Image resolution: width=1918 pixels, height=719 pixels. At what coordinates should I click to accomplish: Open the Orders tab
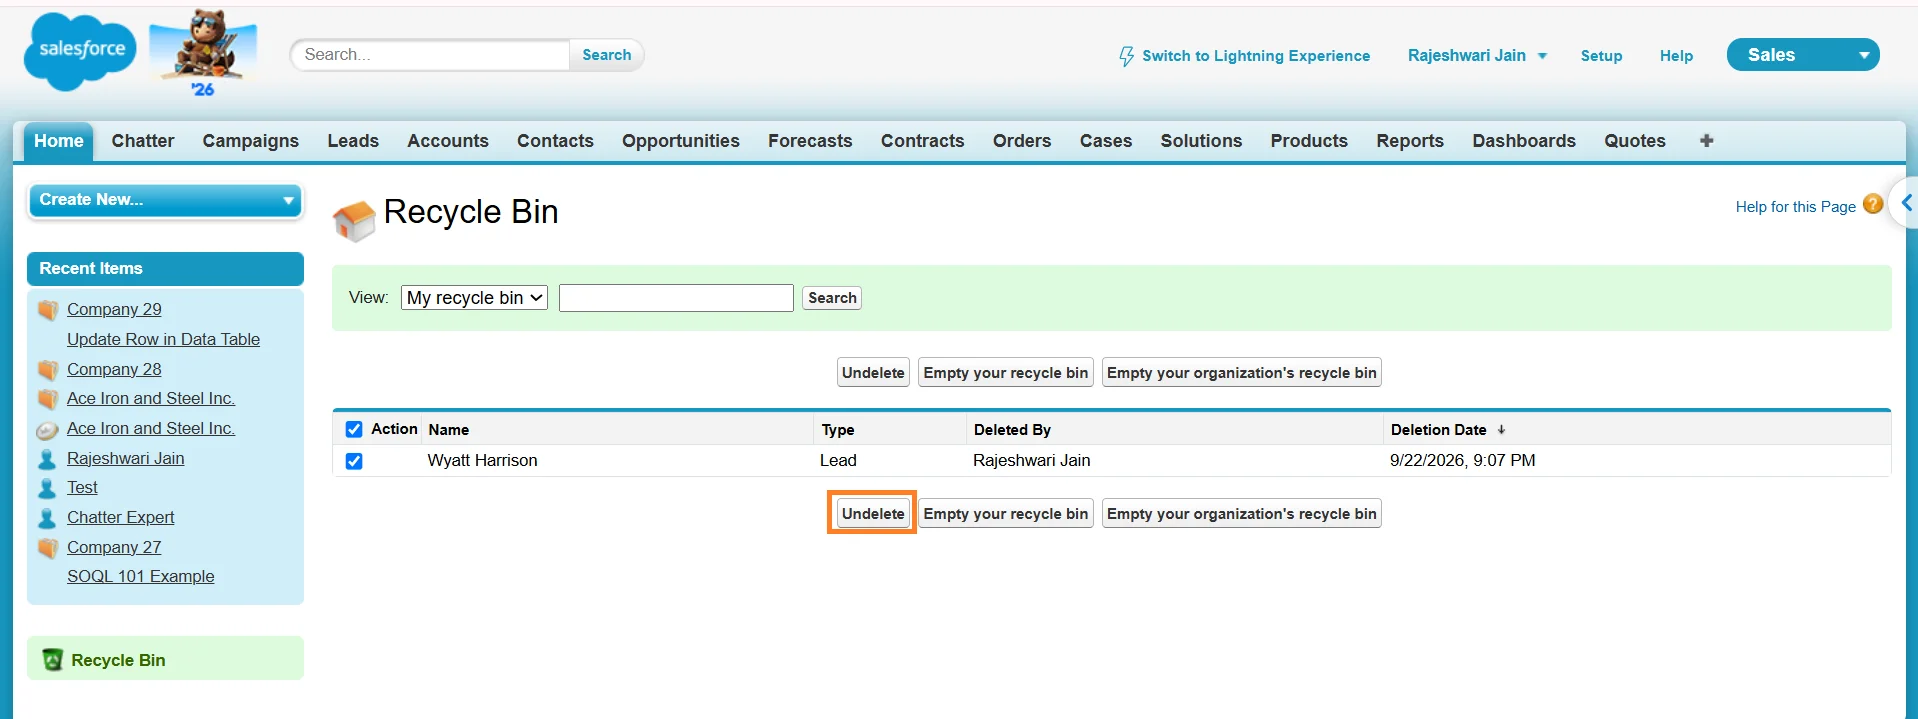tap(1022, 141)
